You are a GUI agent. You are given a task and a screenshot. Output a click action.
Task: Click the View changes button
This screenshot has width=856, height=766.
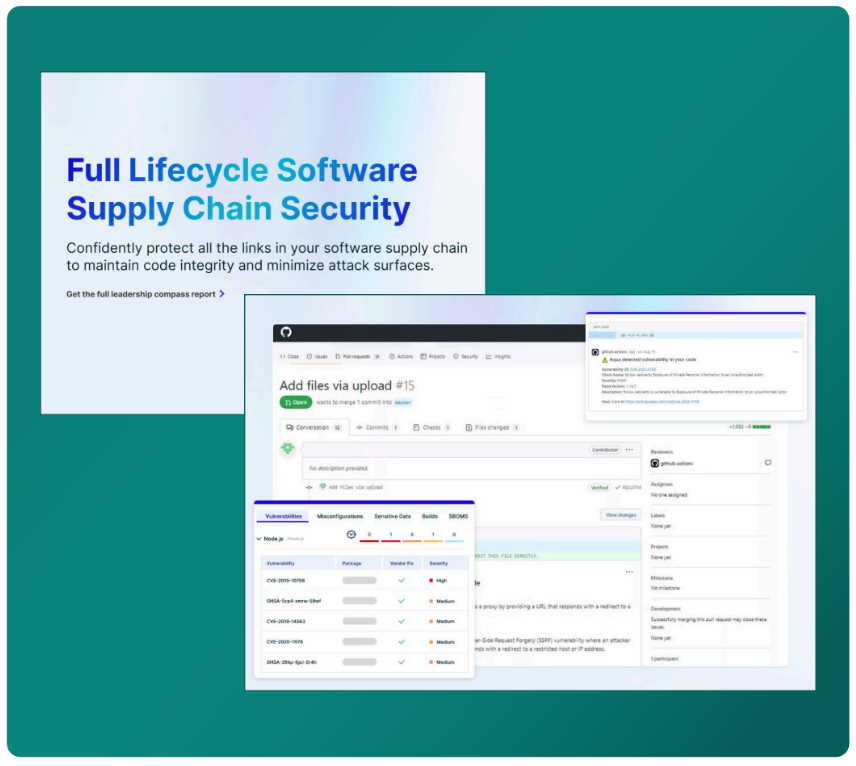tap(620, 515)
